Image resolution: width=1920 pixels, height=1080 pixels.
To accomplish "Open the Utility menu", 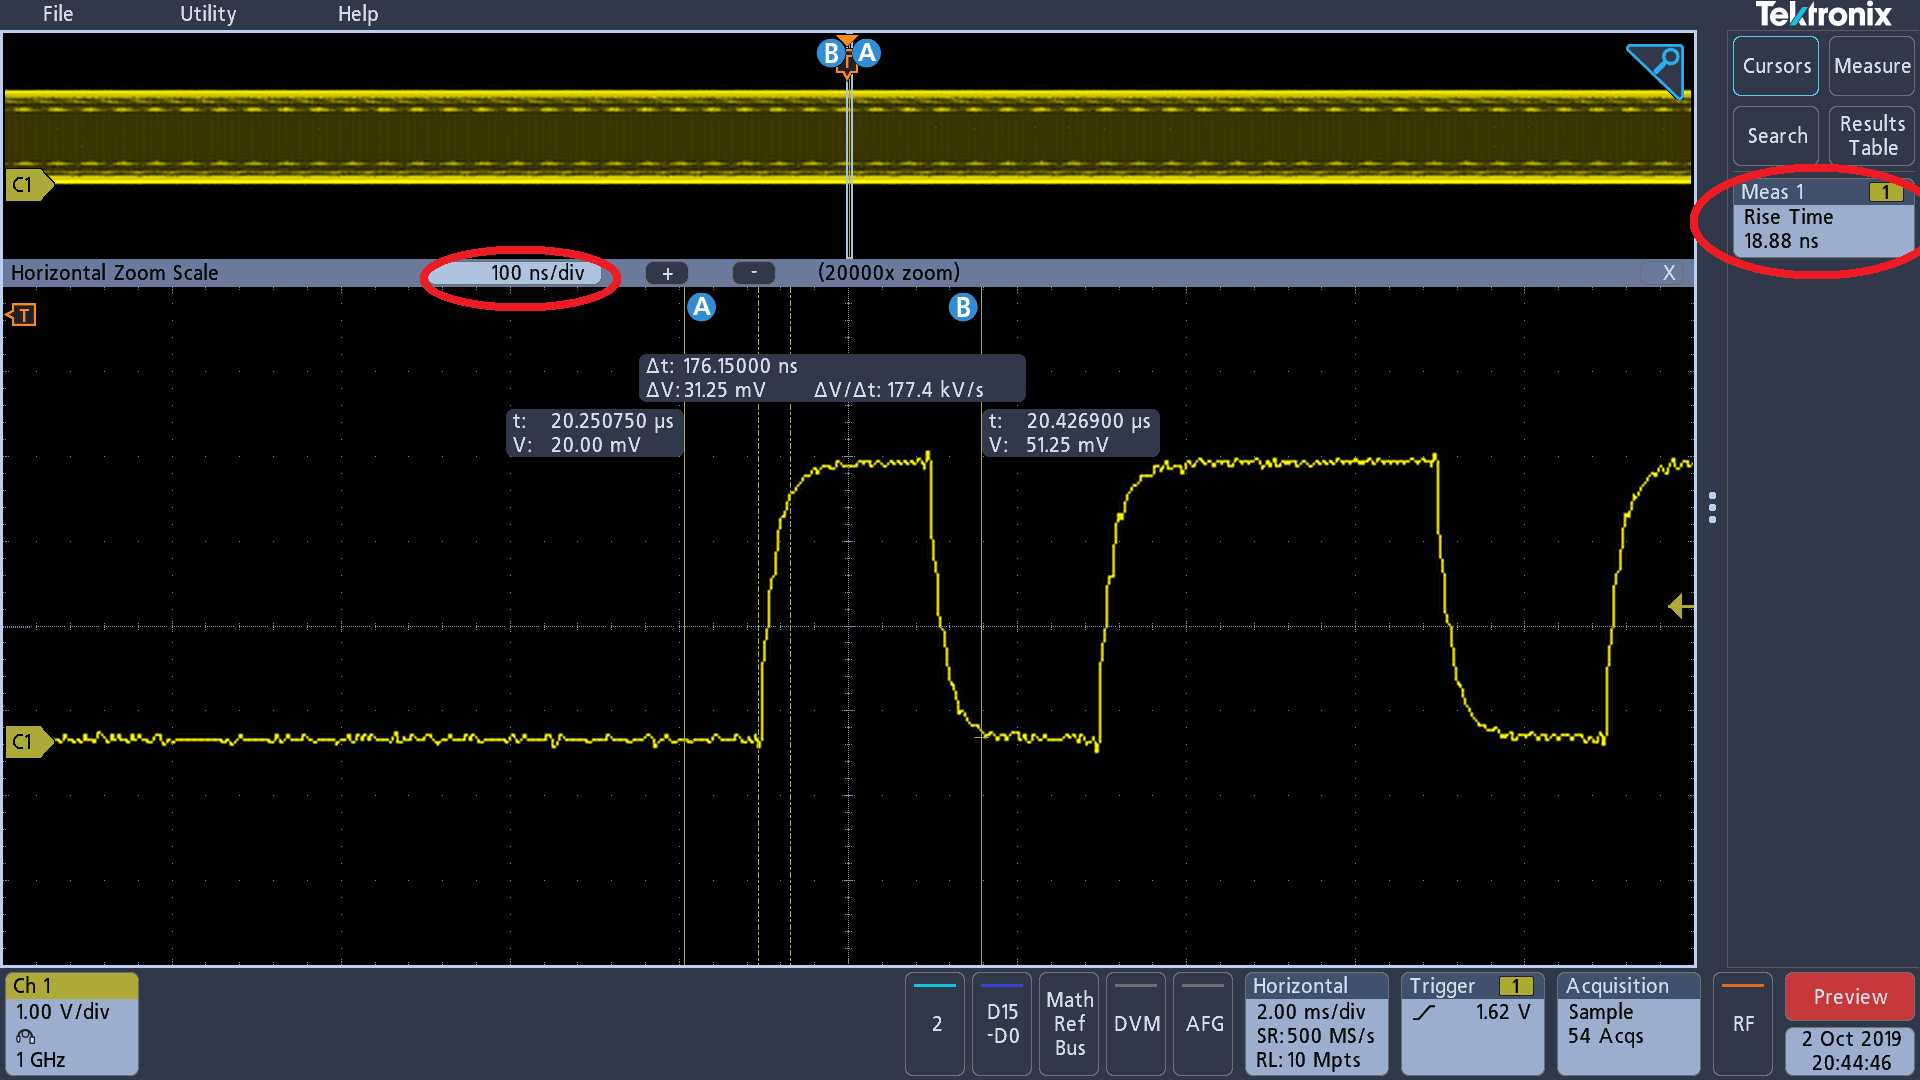I will click(x=208, y=14).
